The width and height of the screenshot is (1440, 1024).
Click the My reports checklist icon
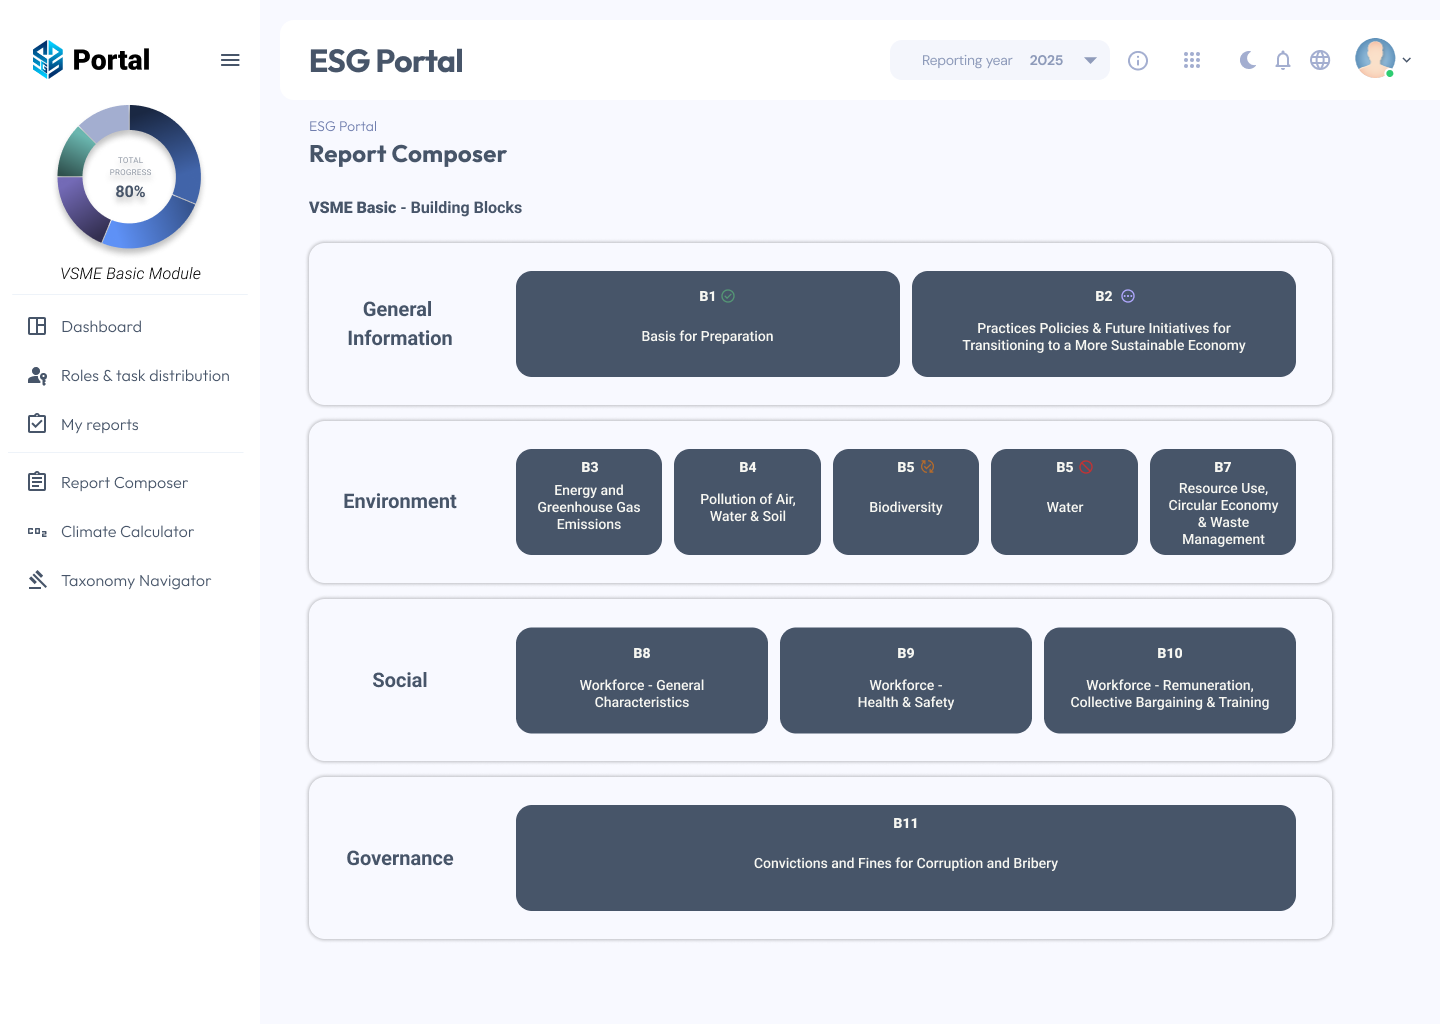37,424
